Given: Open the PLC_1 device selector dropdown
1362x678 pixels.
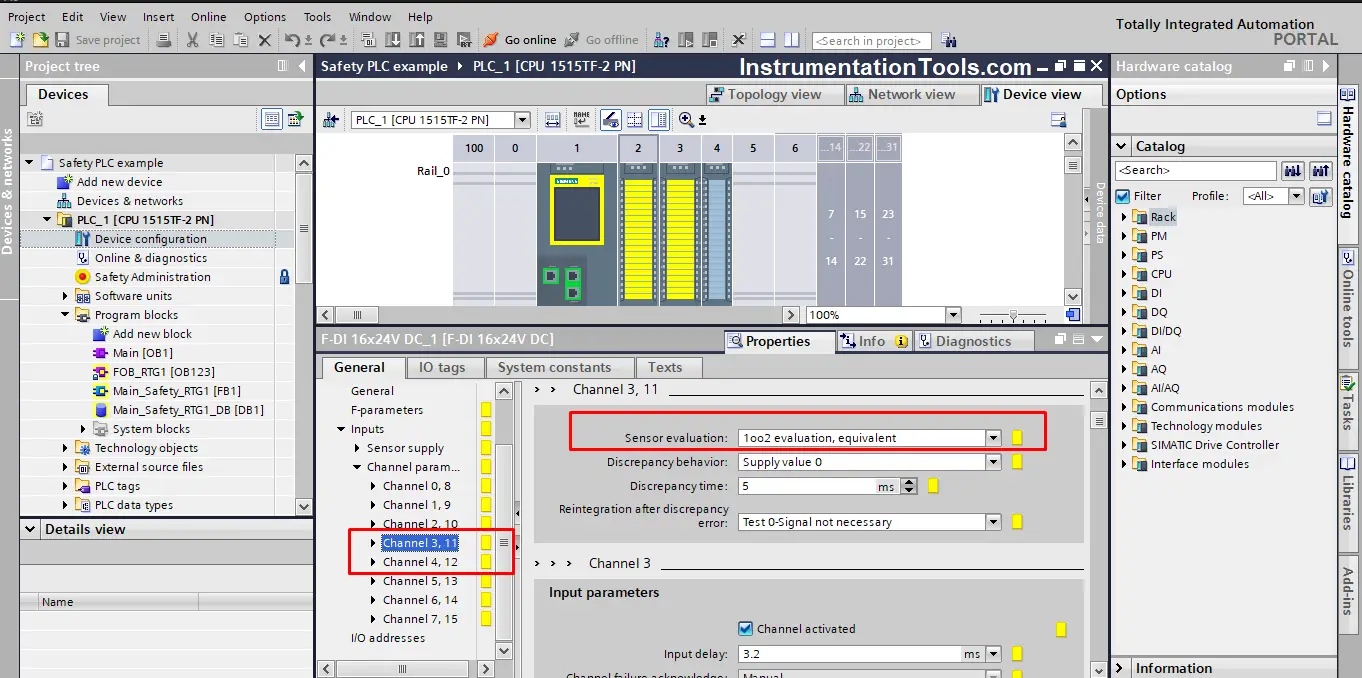Looking at the screenshot, I should tap(522, 120).
